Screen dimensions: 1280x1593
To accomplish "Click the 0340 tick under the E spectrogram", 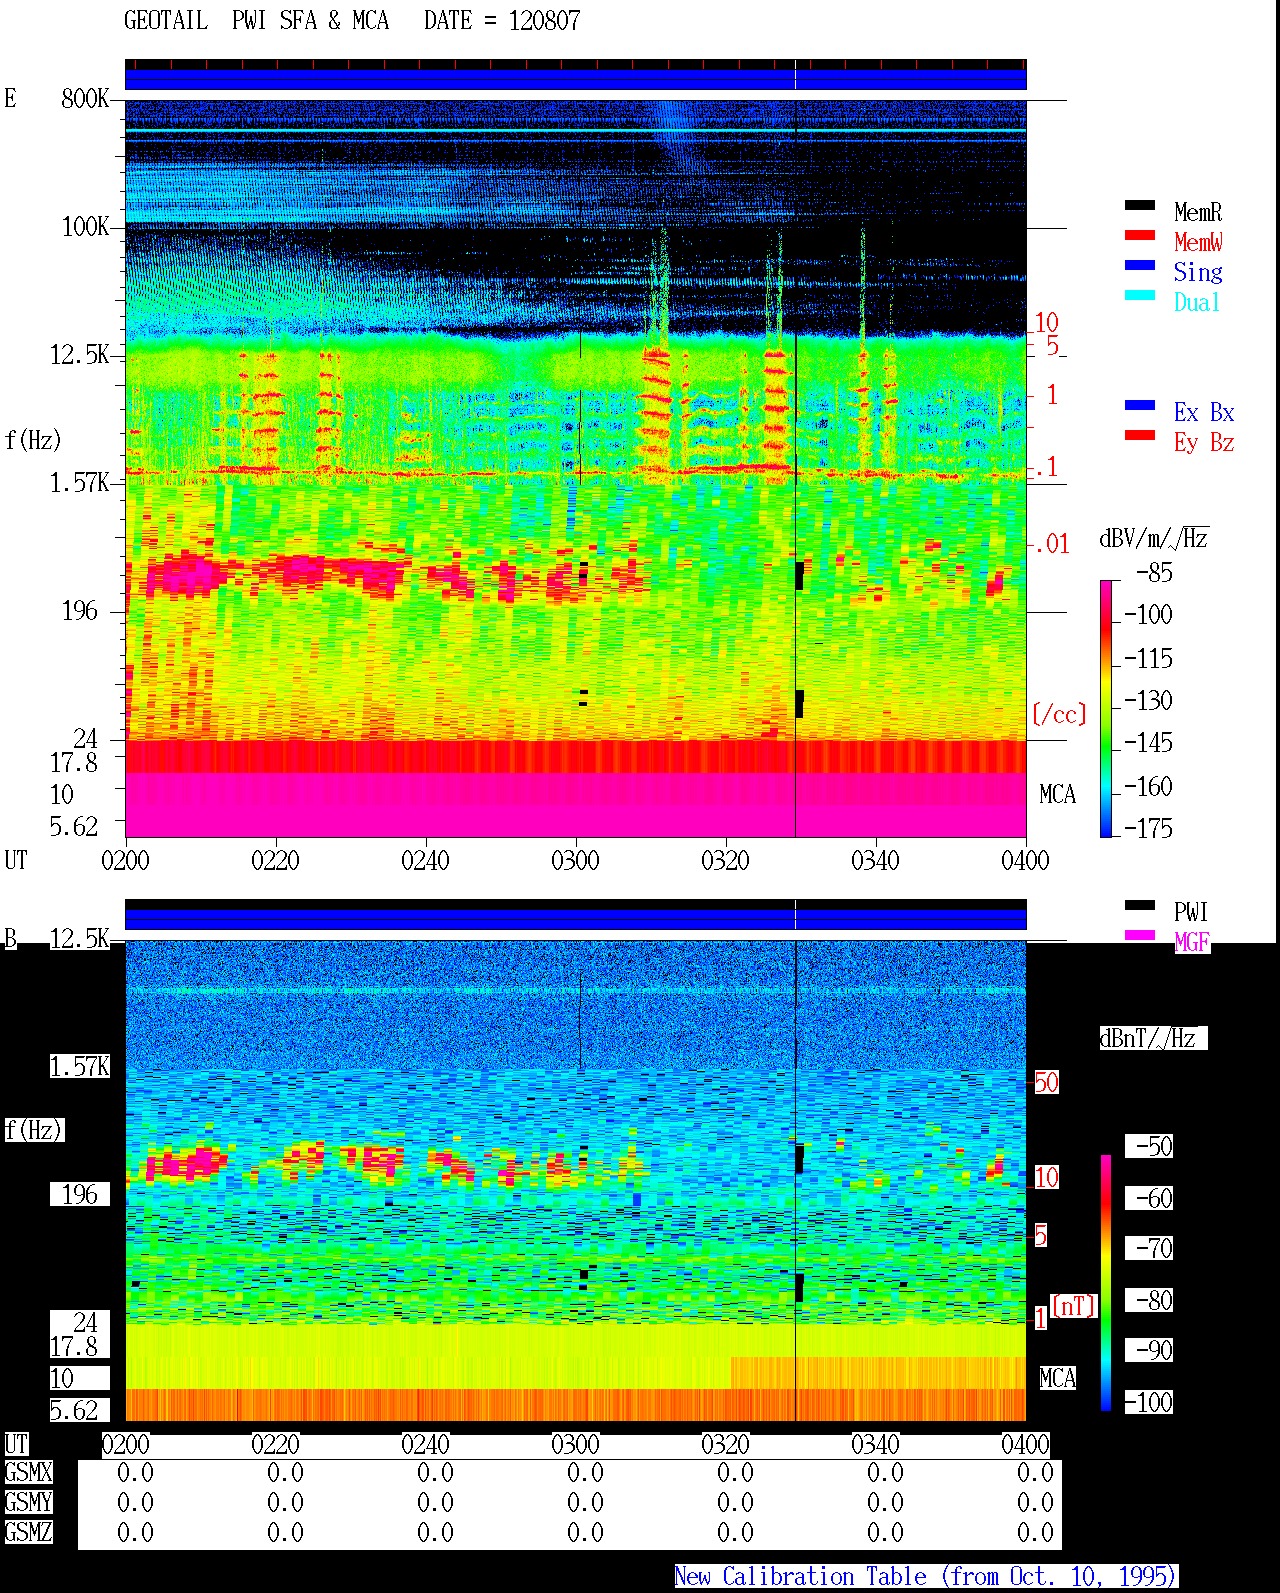I will [875, 860].
